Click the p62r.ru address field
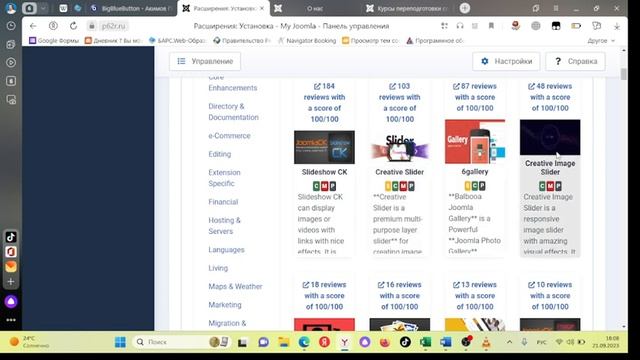The width and height of the screenshot is (640, 360). coord(113,26)
